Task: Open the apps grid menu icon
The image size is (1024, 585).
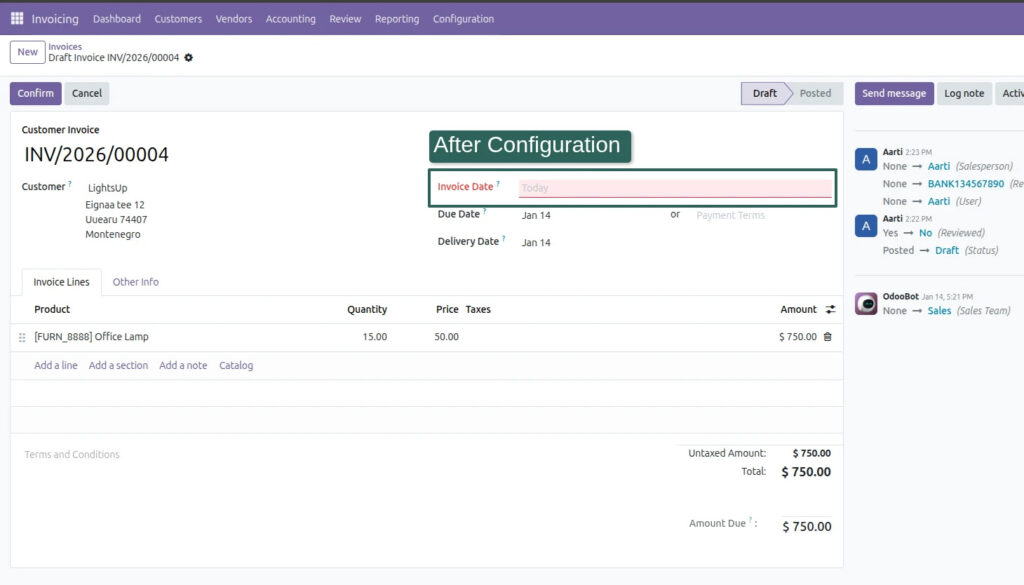Action: (x=17, y=18)
